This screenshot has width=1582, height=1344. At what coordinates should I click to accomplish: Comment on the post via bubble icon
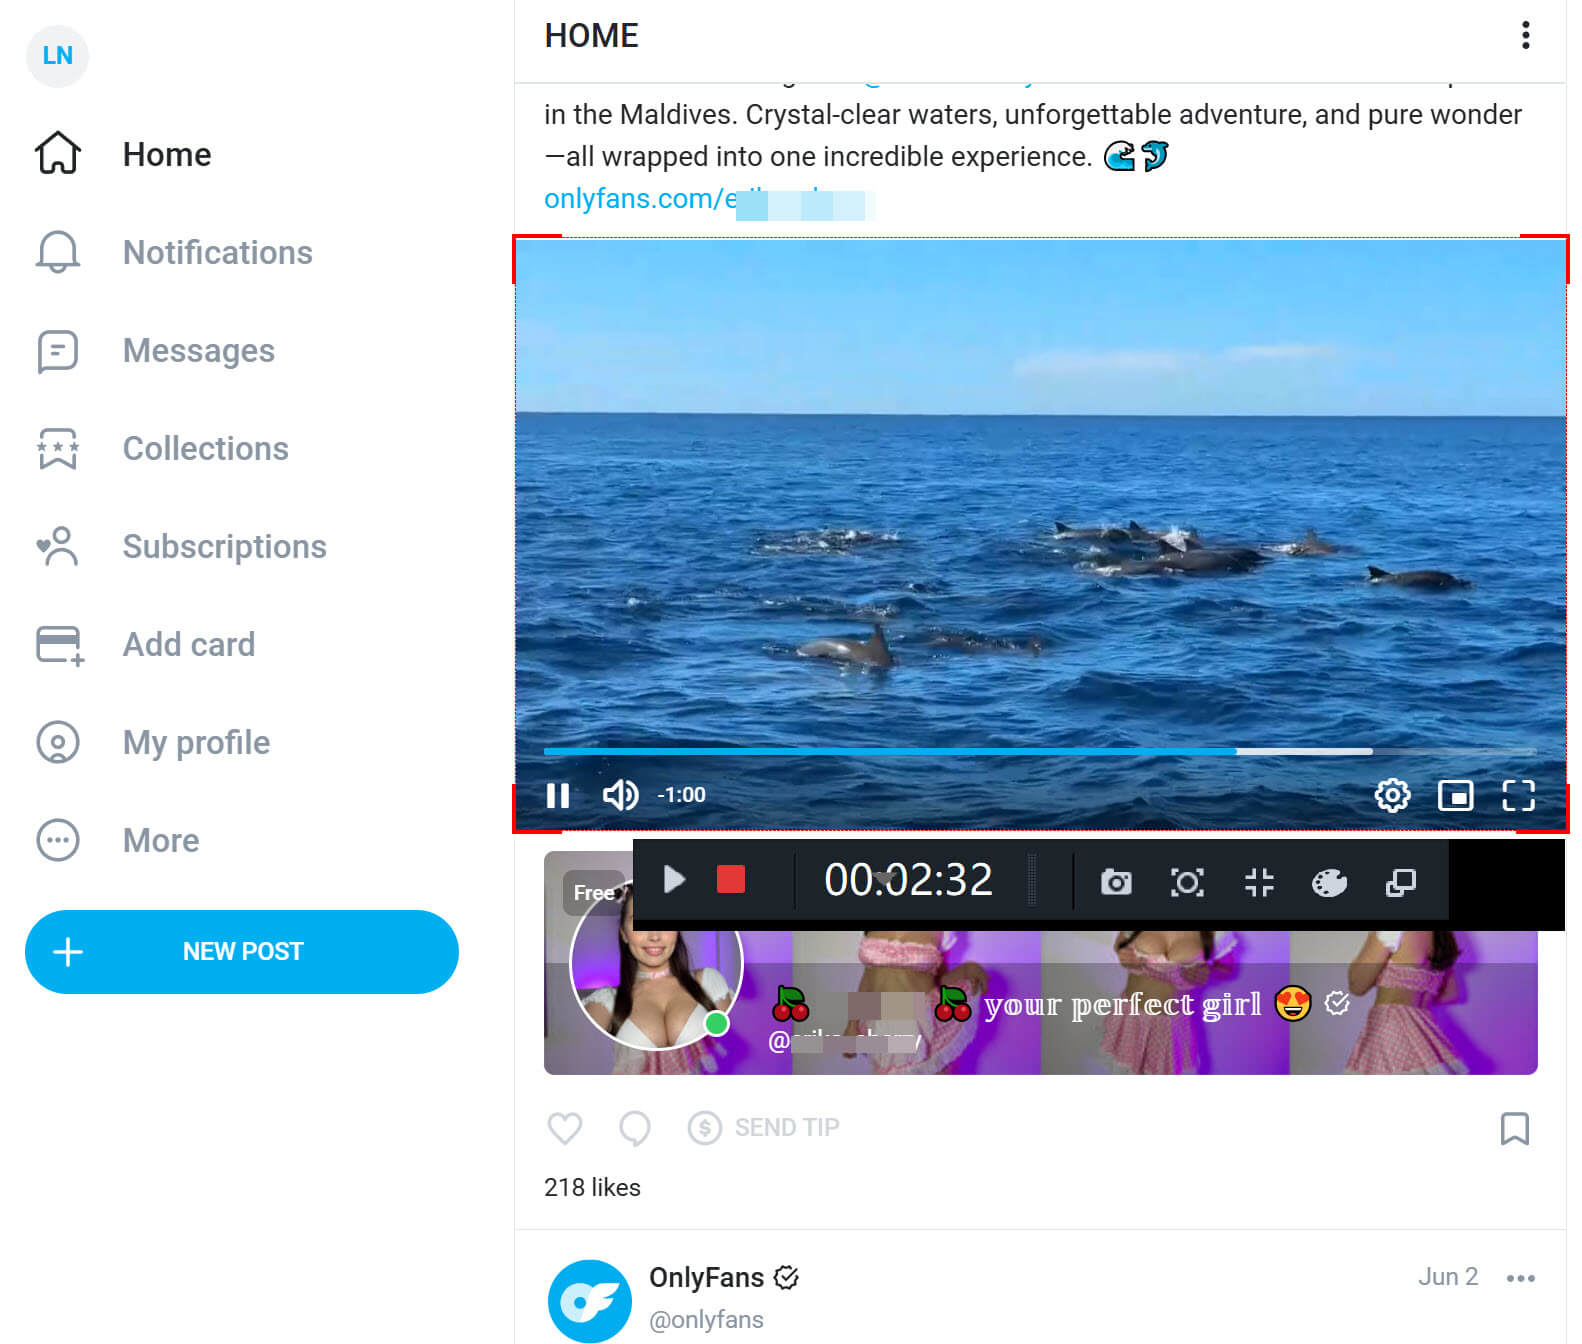[x=635, y=1128]
